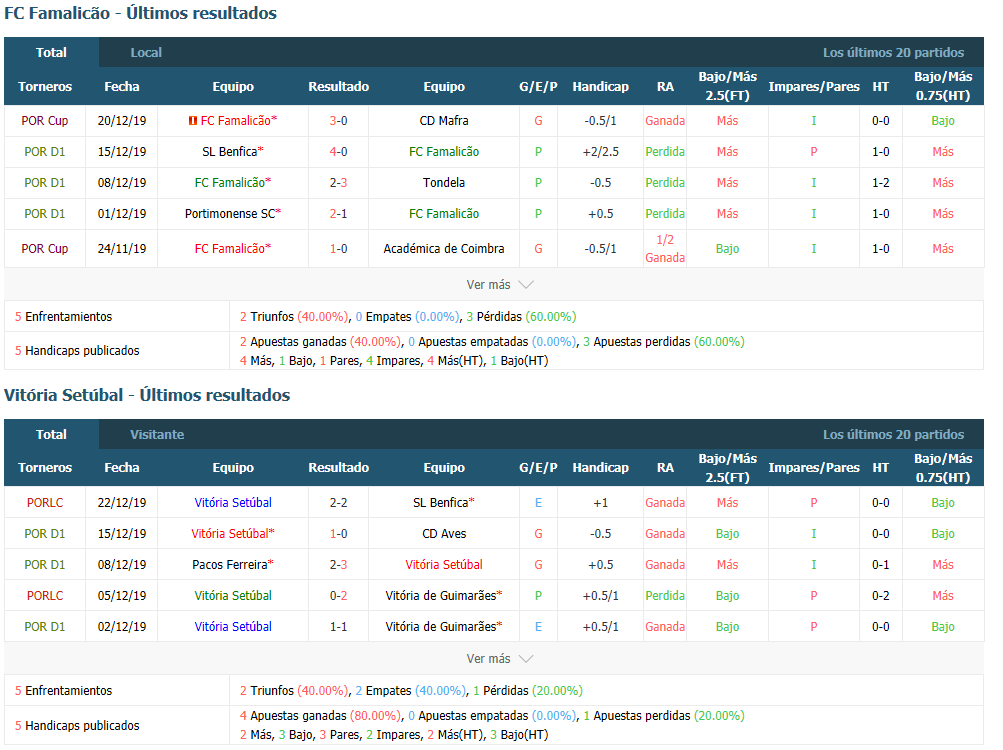Open Los últimos 20 partidos for Vitória Setúbal
The height and width of the screenshot is (750, 1003).
(893, 435)
